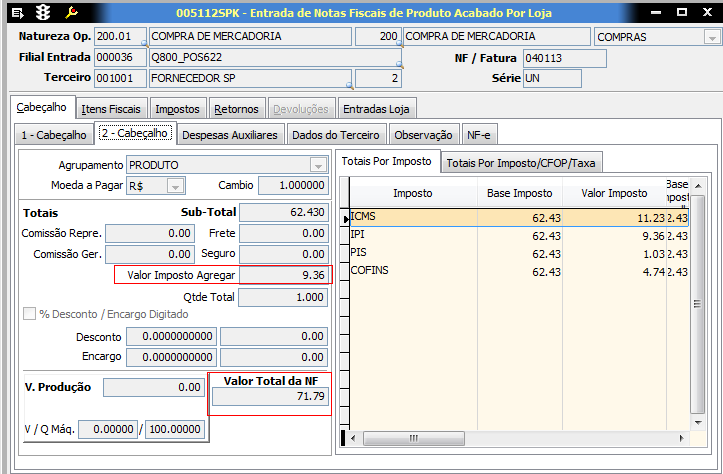Click the Comissão Repre. value field

[150, 234]
